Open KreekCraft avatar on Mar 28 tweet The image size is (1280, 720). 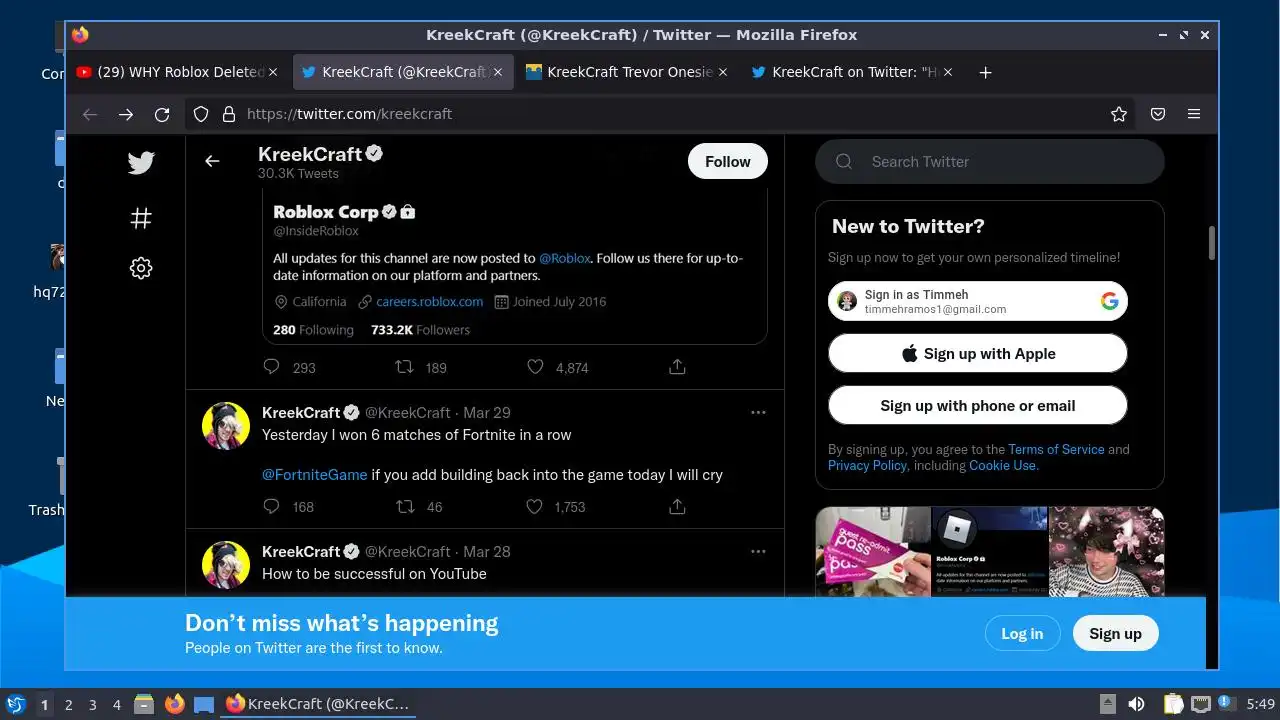[226, 565]
